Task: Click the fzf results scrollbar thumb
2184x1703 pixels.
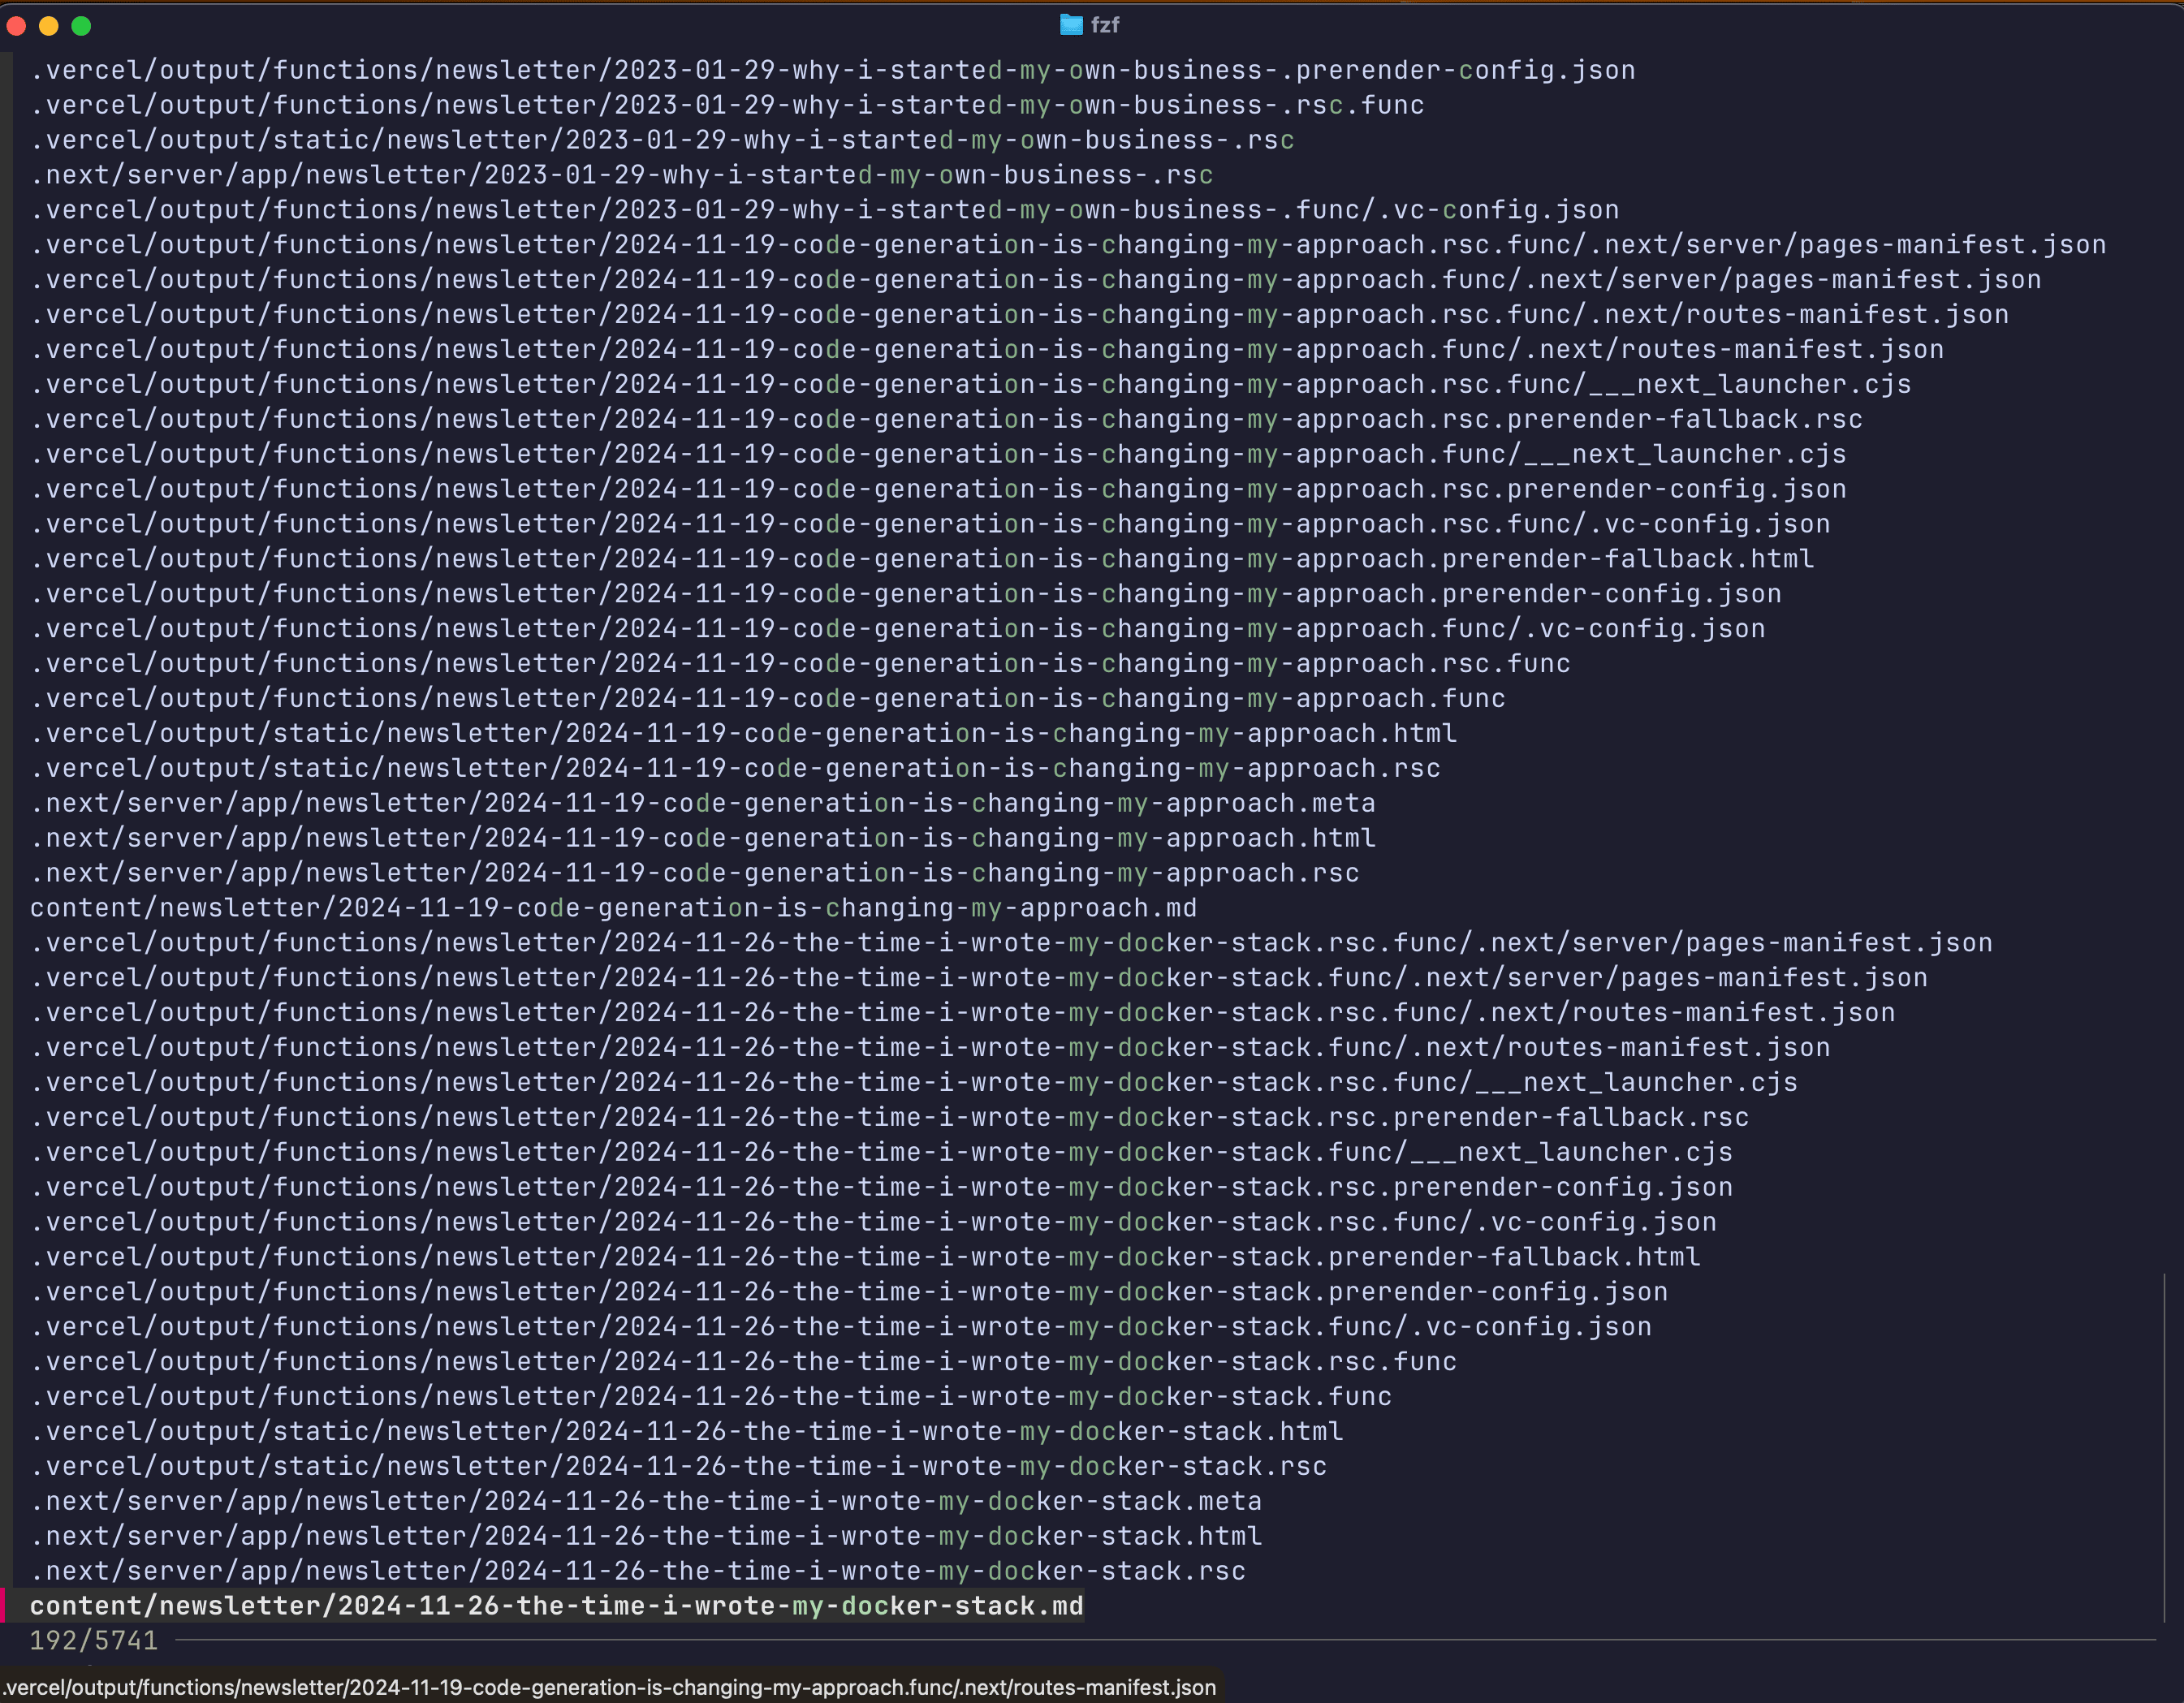Action: pos(2165,1448)
